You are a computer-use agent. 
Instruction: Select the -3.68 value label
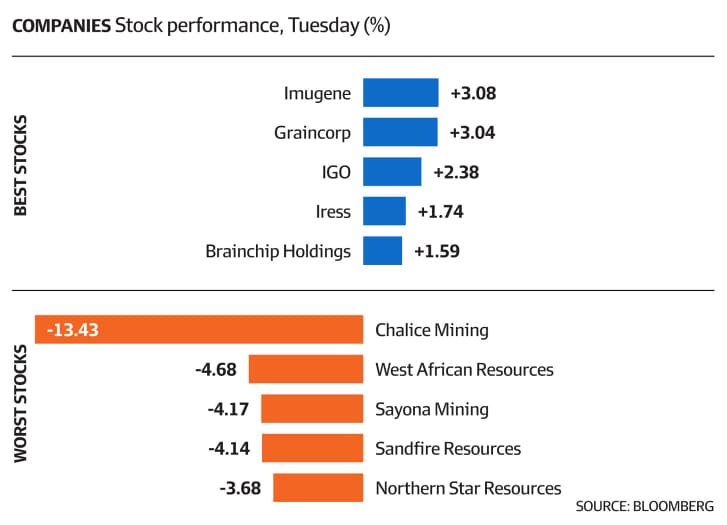240,488
